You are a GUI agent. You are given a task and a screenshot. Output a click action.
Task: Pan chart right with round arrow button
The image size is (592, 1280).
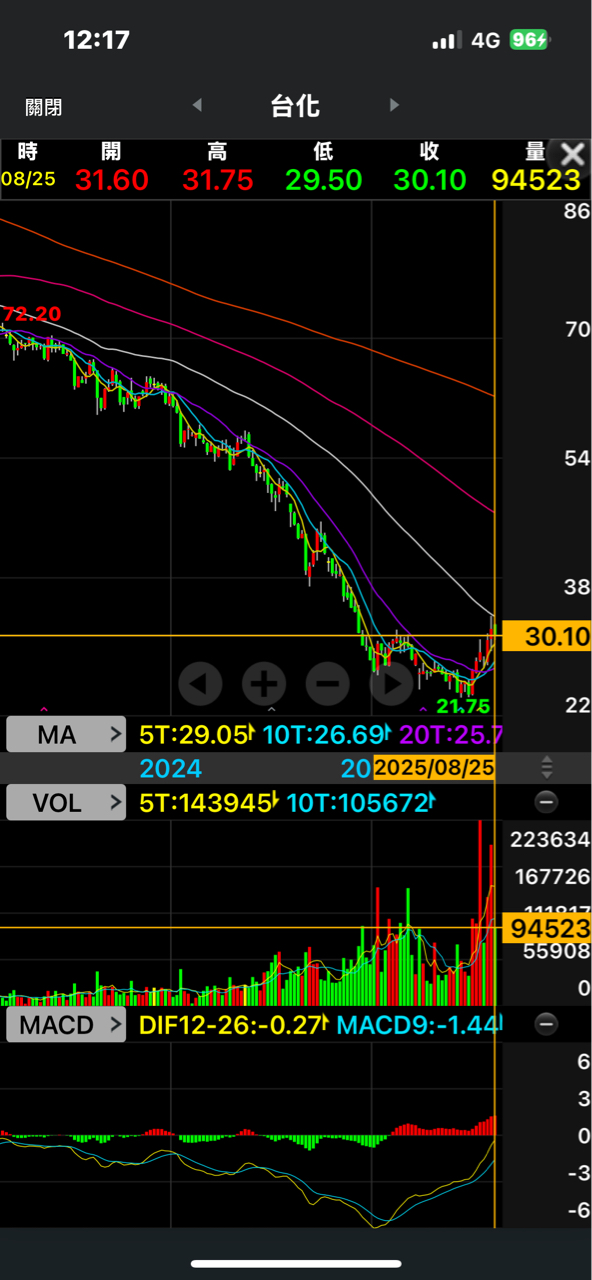tap(391, 684)
